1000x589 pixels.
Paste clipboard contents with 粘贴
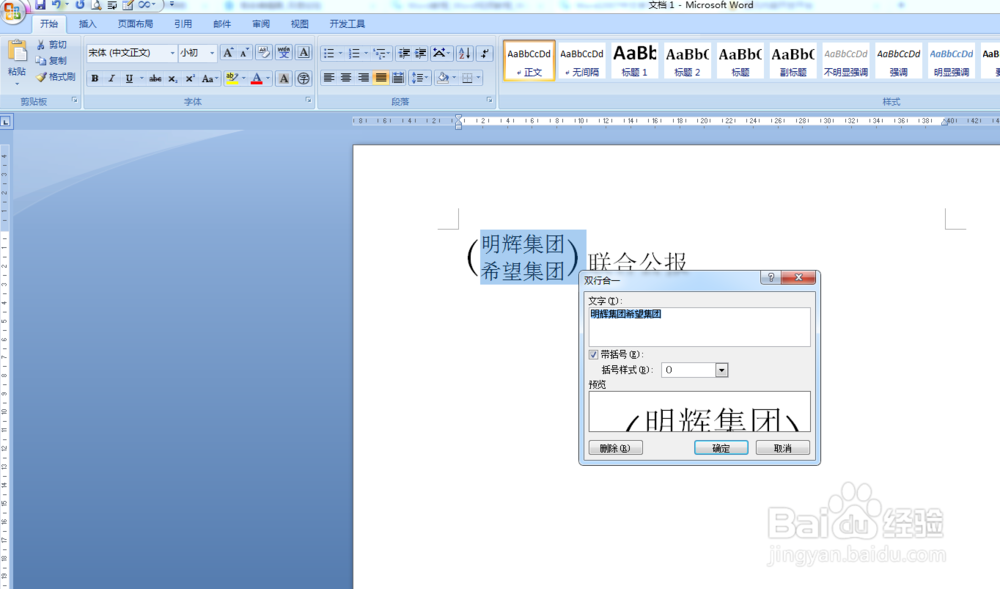[17, 61]
